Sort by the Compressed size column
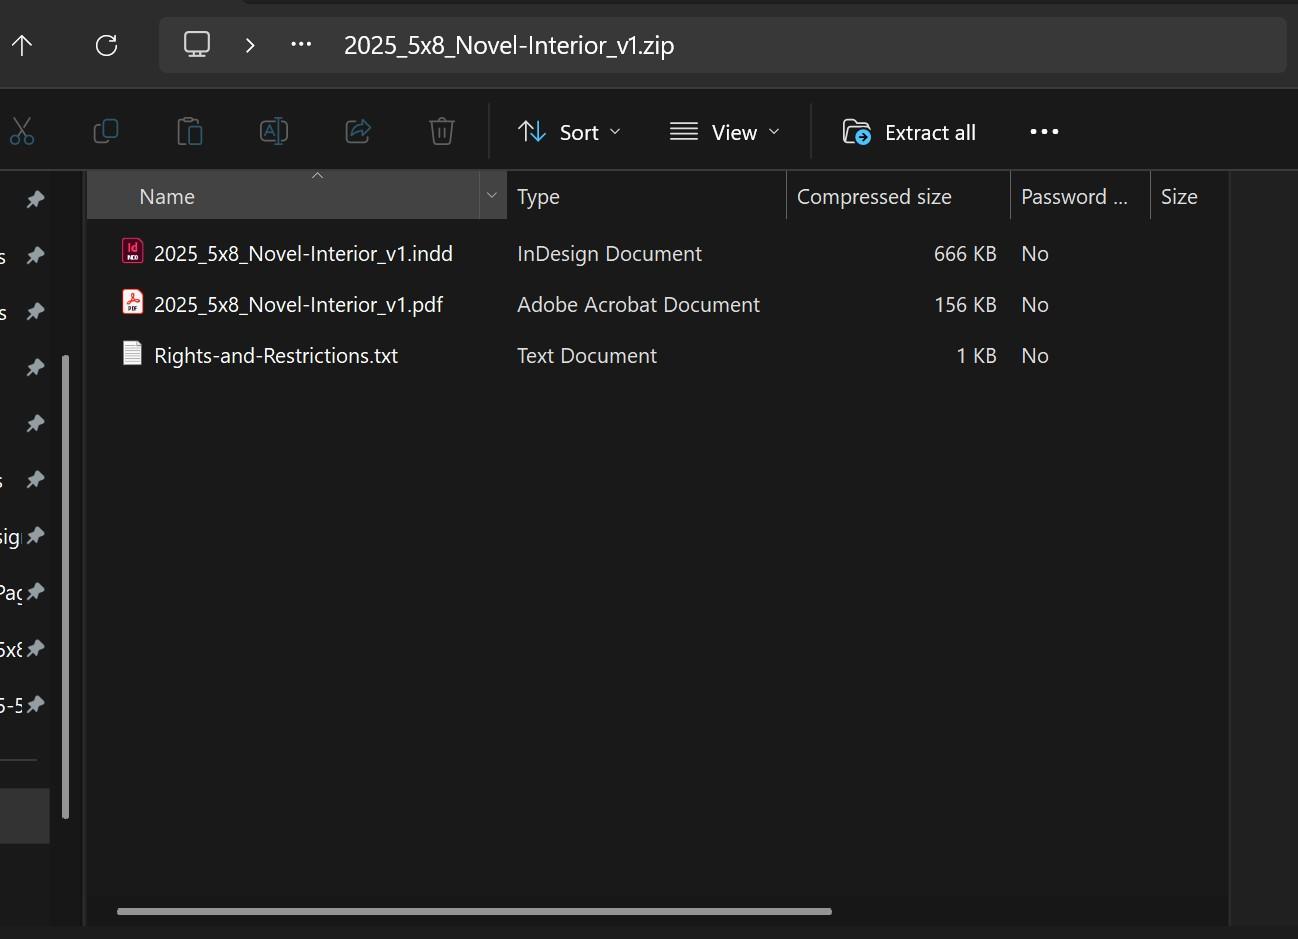This screenshot has width=1298, height=939. click(874, 197)
